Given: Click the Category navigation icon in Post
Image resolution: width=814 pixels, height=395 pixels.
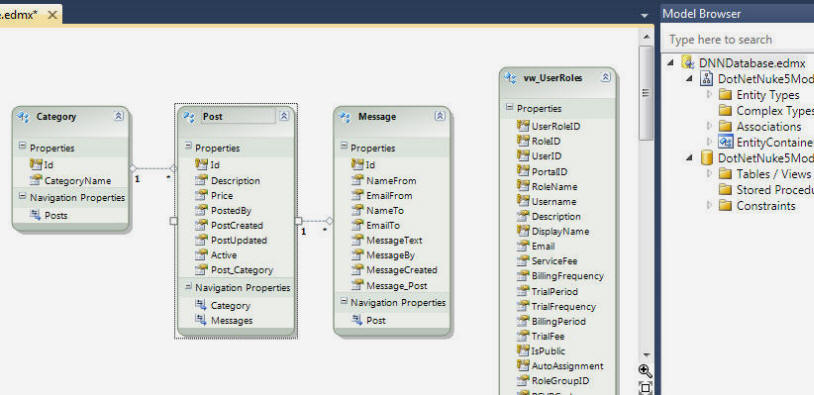Looking at the screenshot, I should click(x=201, y=305).
